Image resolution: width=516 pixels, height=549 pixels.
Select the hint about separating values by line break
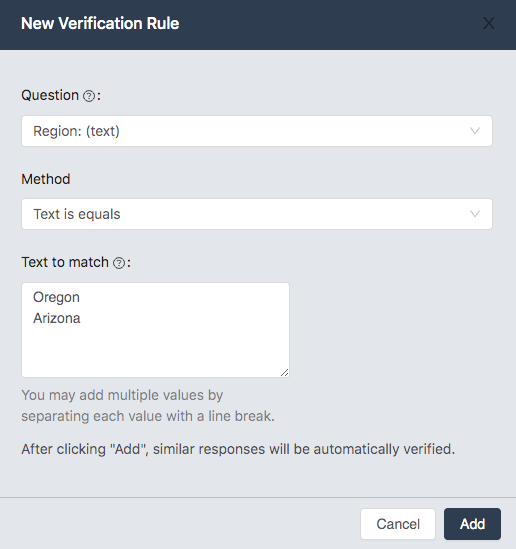point(148,405)
